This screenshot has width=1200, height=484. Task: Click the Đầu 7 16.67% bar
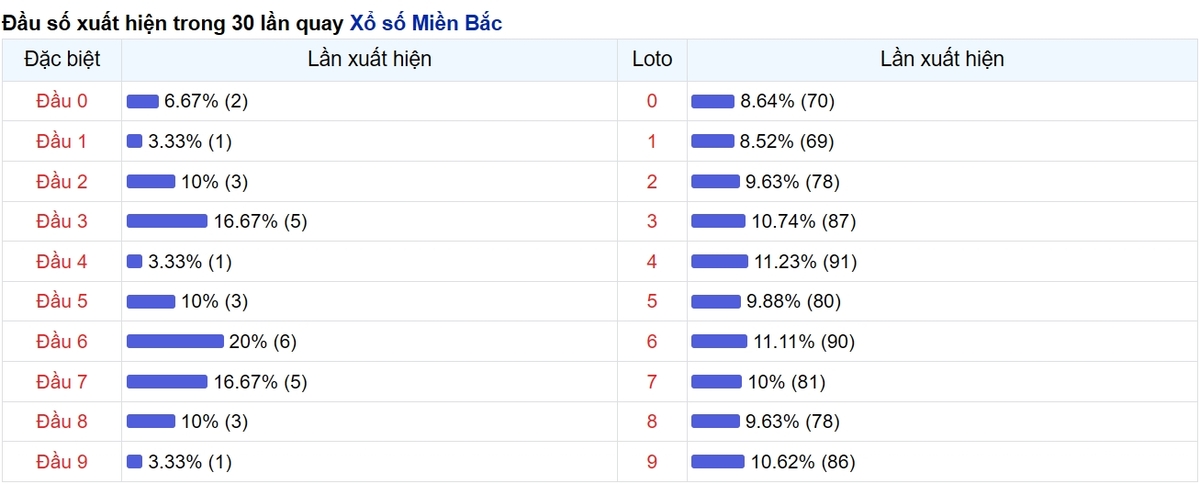[166, 381]
